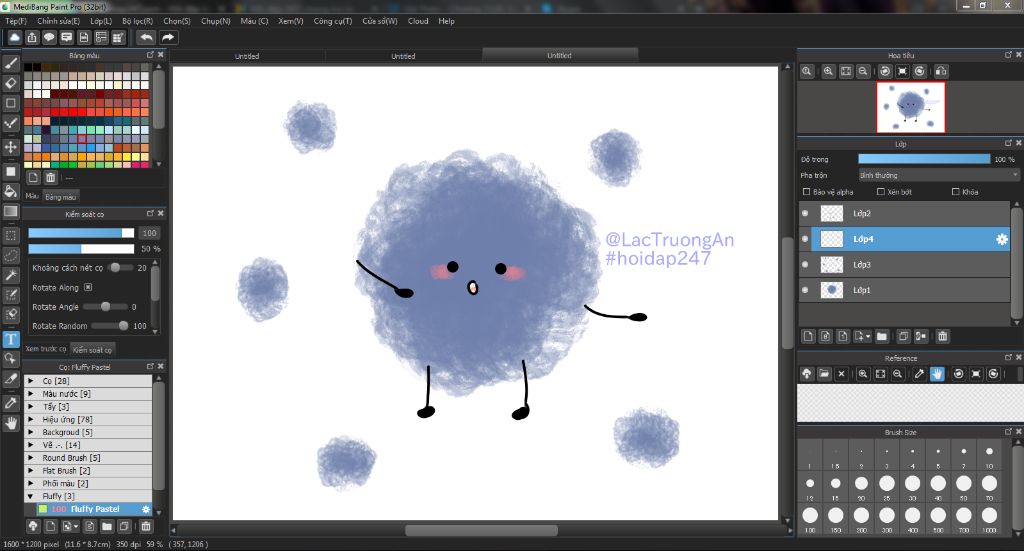The height and width of the screenshot is (551, 1024).
Task: Collapse the Fluffy [3] brush group
Action: (x=31, y=496)
